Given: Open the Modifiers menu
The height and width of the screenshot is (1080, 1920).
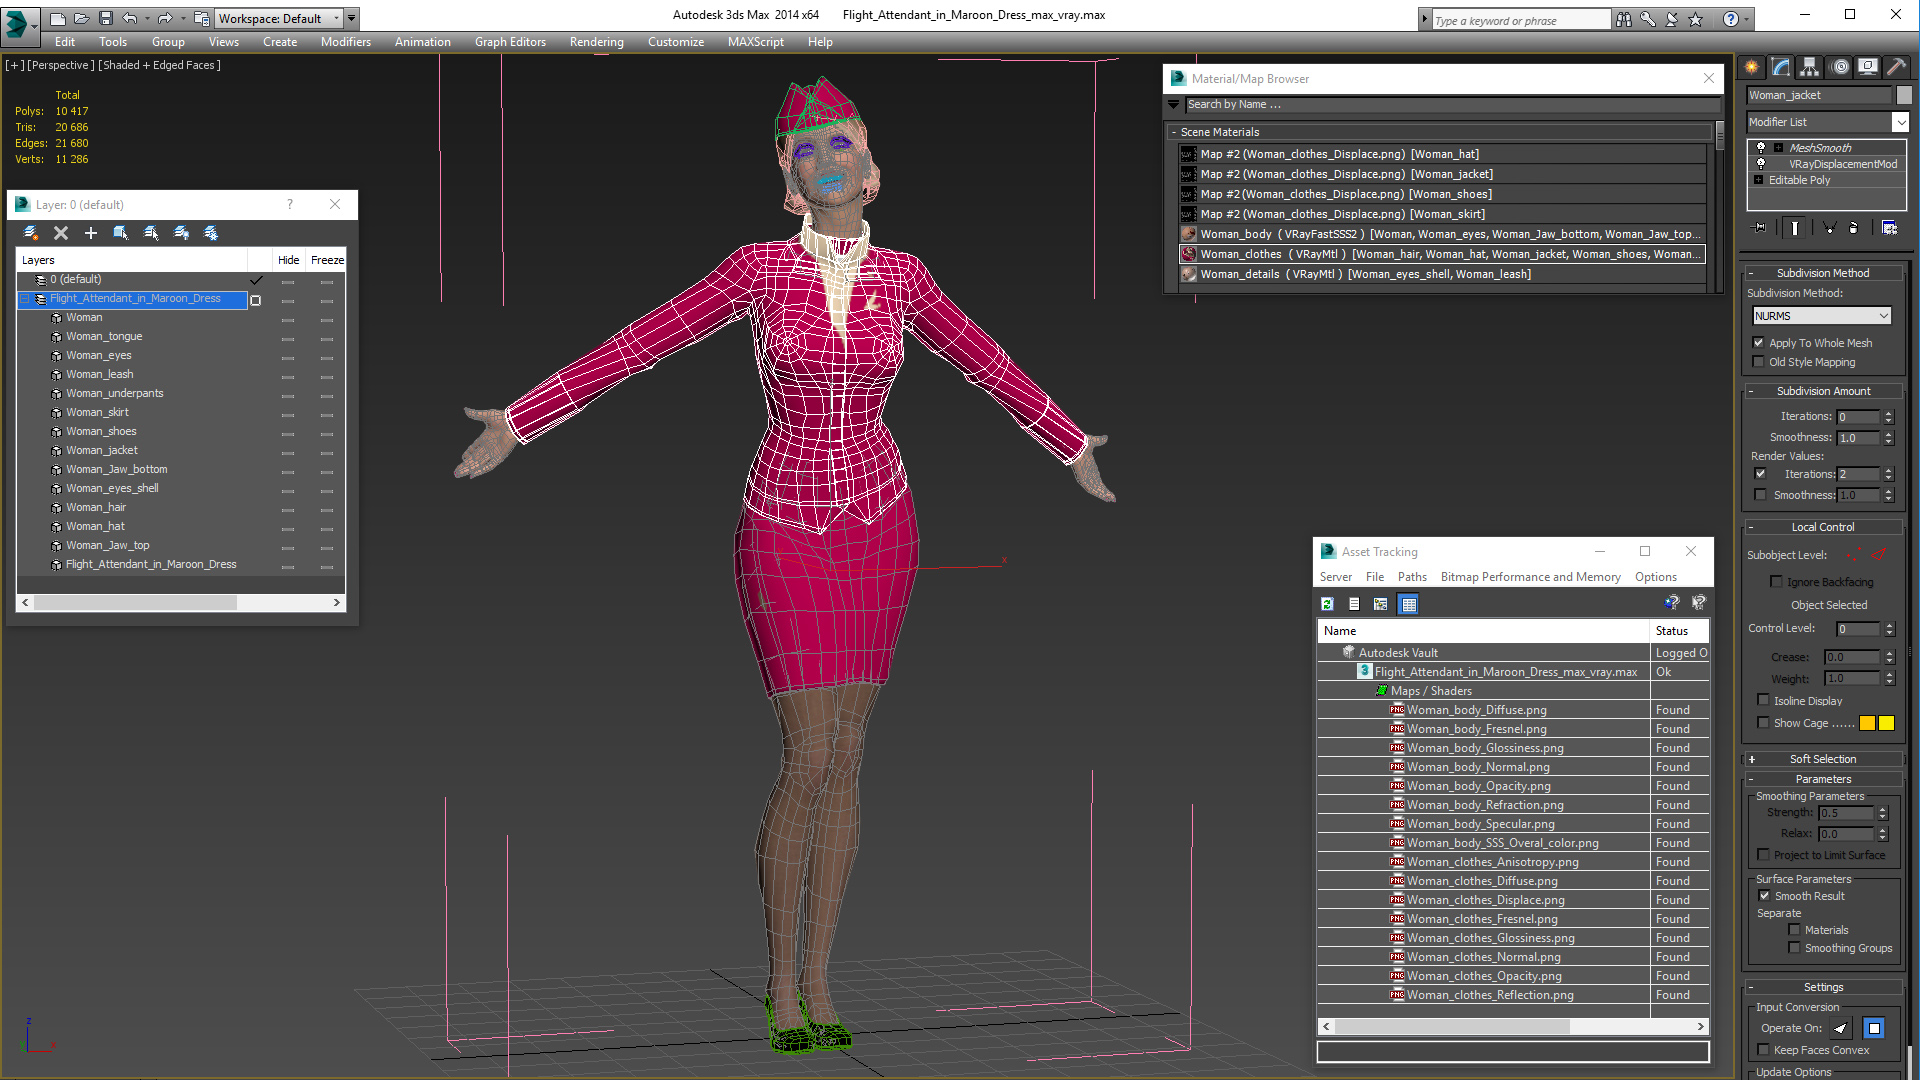Looking at the screenshot, I should pos(346,42).
